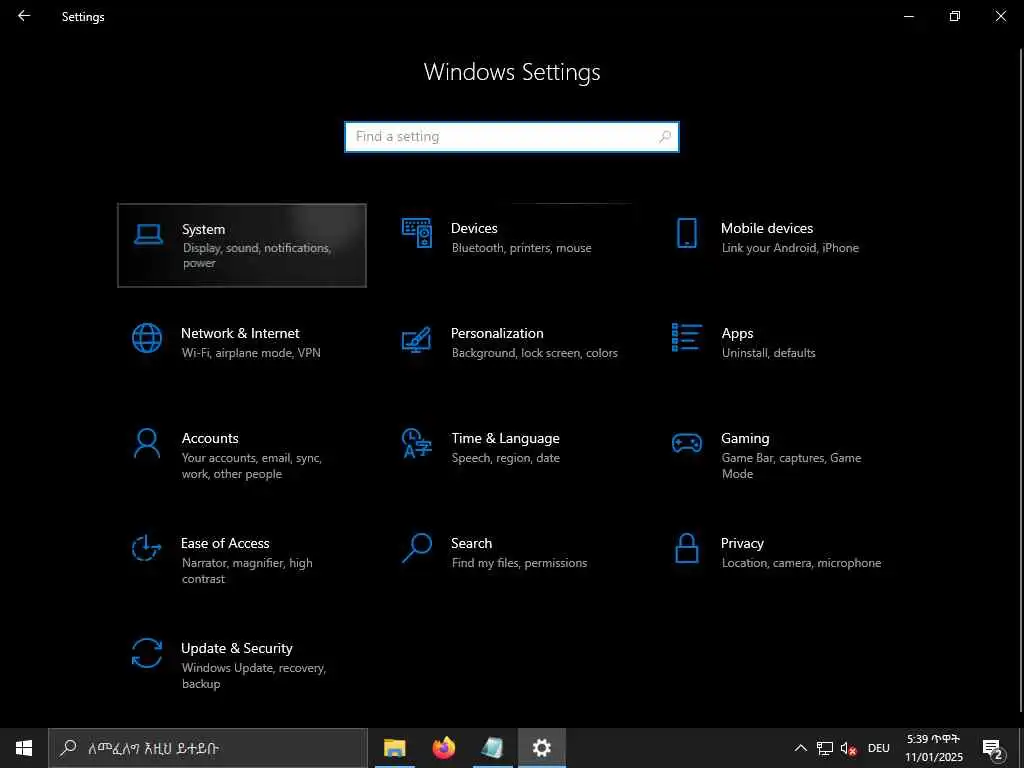The height and width of the screenshot is (768, 1024).
Task: Open the Windows Start menu
Action: click(x=24, y=748)
